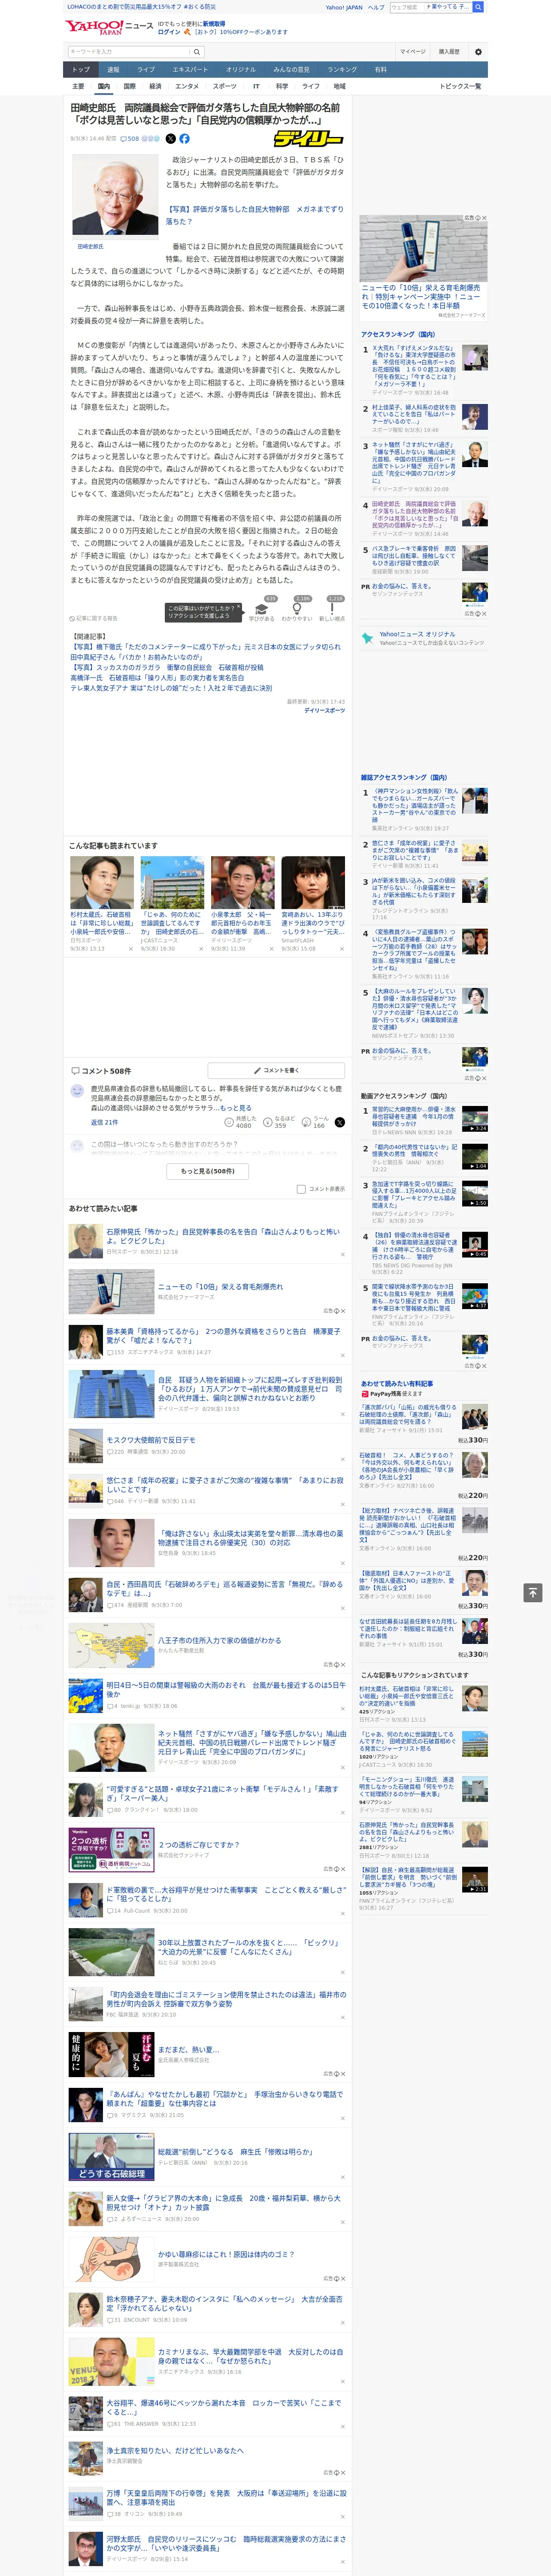Click the 記事に関する報告 icon link
The height and width of the screenshot is (2576, 551).
[93, 618]
